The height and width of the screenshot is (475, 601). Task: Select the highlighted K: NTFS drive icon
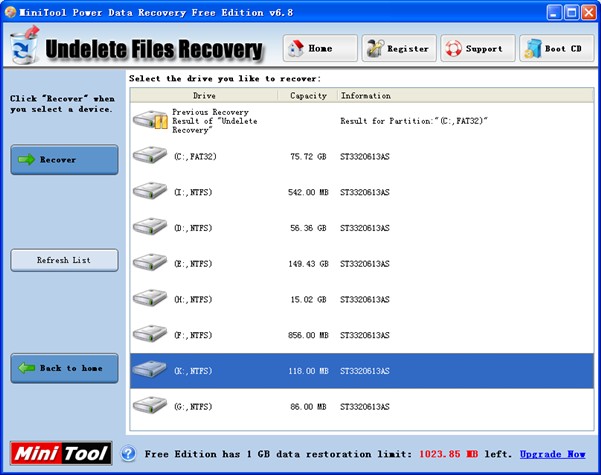pyautogui.click(x=150, y=369)
